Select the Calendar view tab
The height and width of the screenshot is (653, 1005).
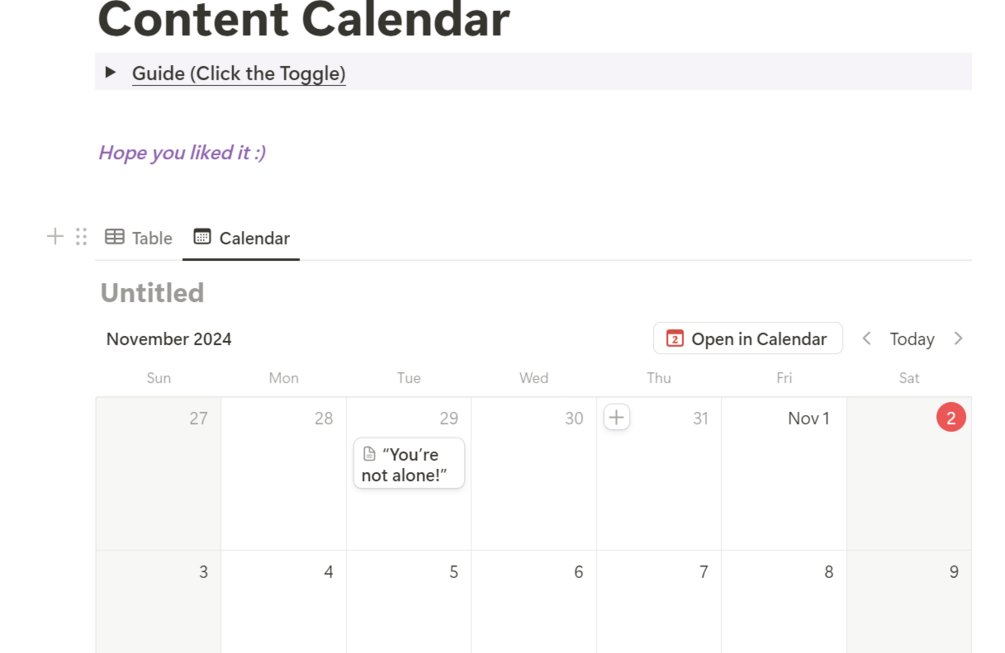pyautogui.click(x=242, y=238)
